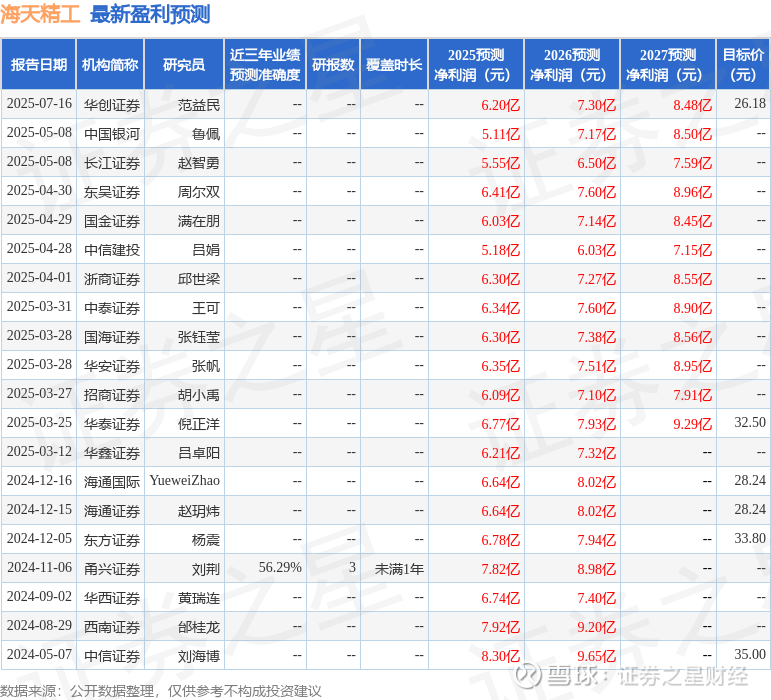Viewport: 771px width, 700px height.
Task: Click the 海通国际 institution cell
Action: coord(112,482)
